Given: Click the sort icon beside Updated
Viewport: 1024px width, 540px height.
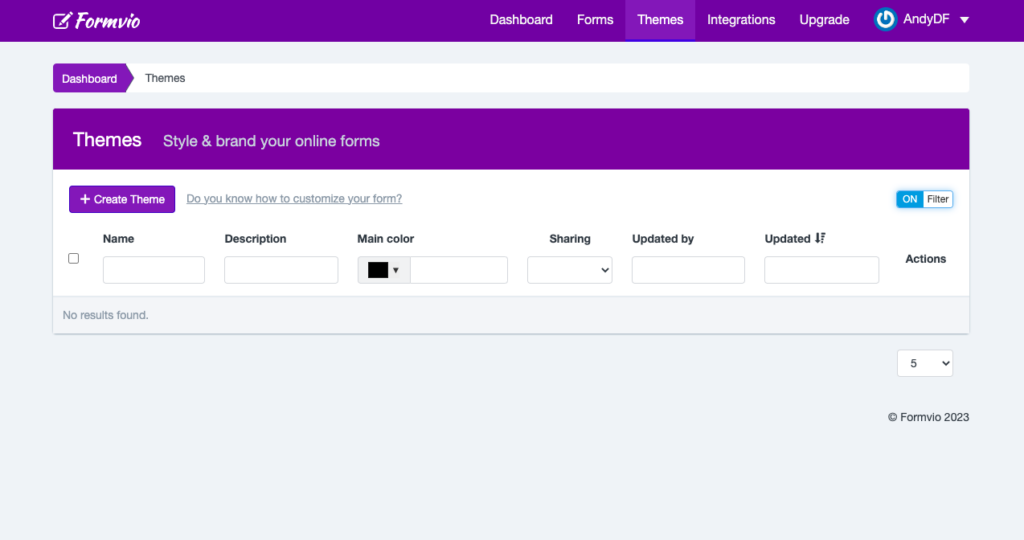Looking at the screenshot, I should [820, 238].
